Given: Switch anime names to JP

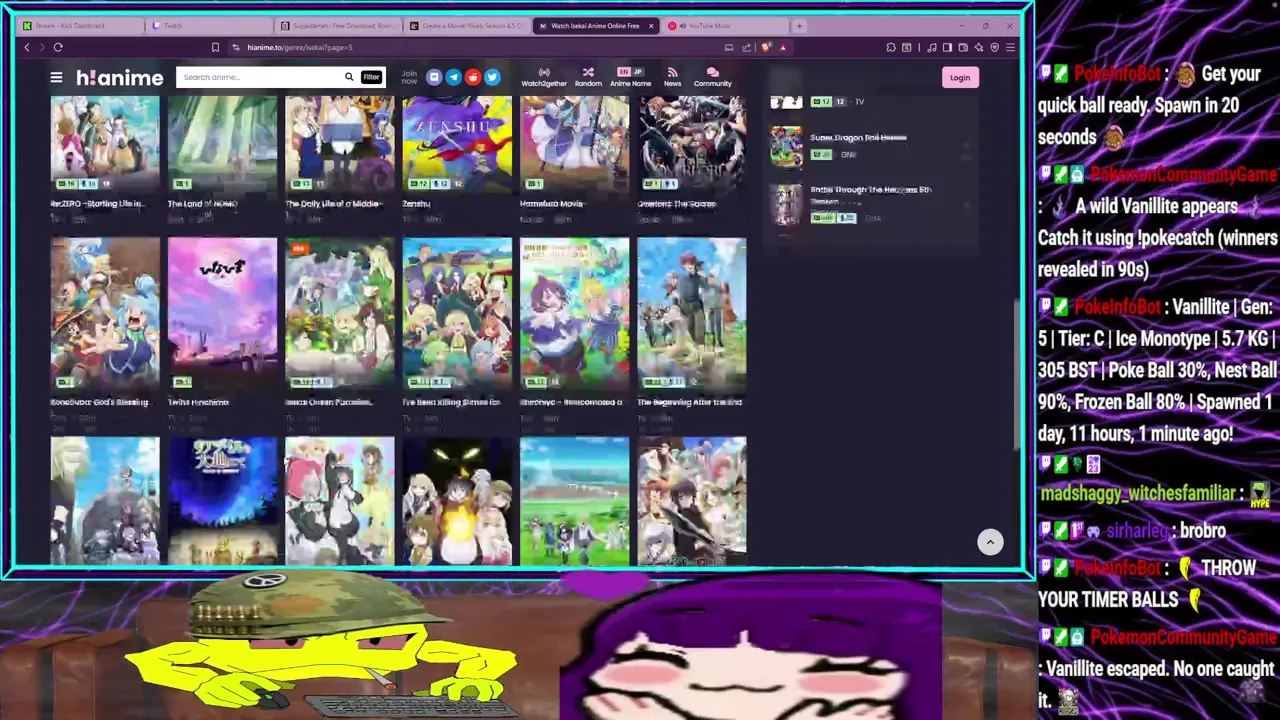Looking at the screenshot, I should 636,72.
